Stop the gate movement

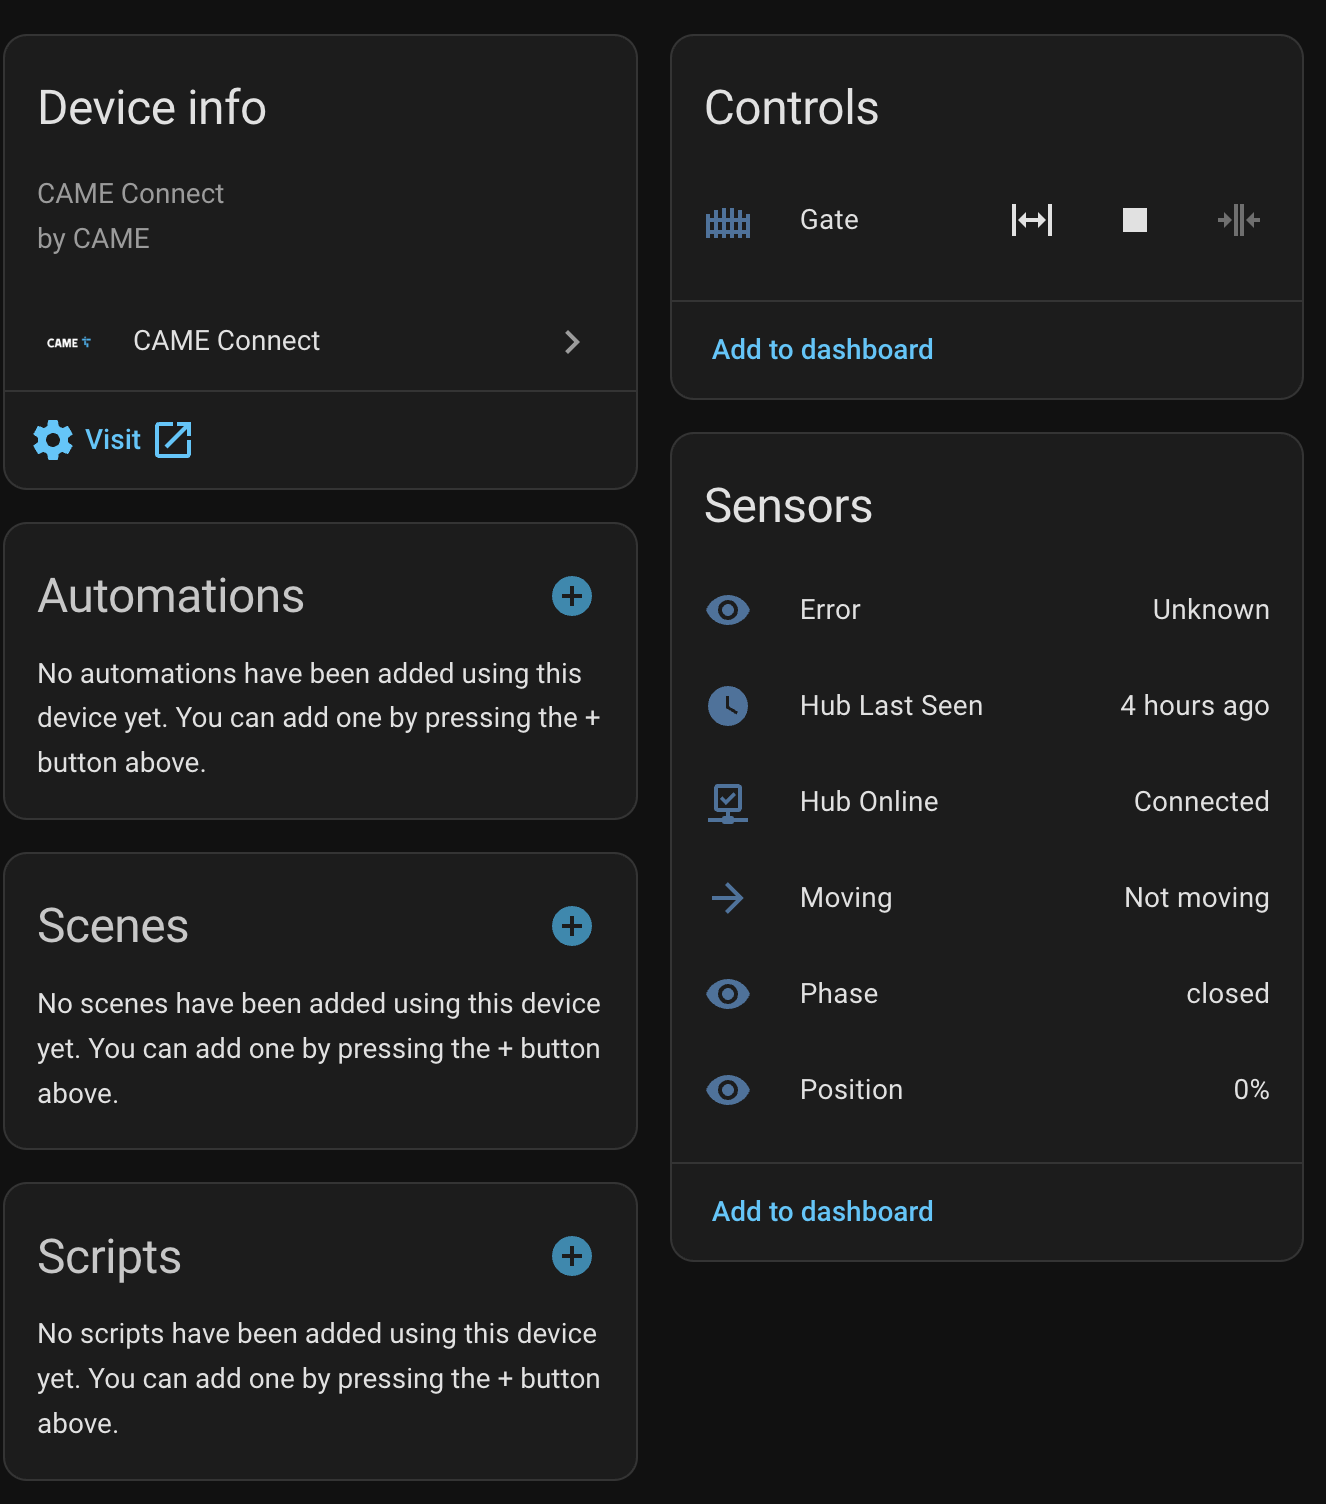click(1134, 220)
